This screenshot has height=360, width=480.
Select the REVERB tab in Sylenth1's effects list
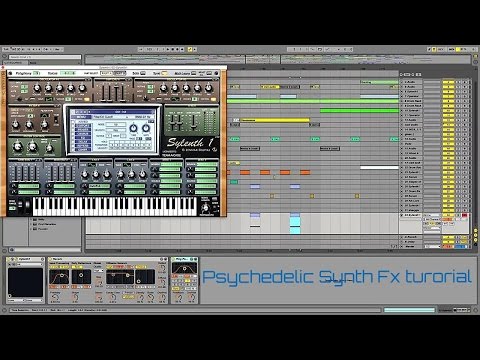point(83,146)
